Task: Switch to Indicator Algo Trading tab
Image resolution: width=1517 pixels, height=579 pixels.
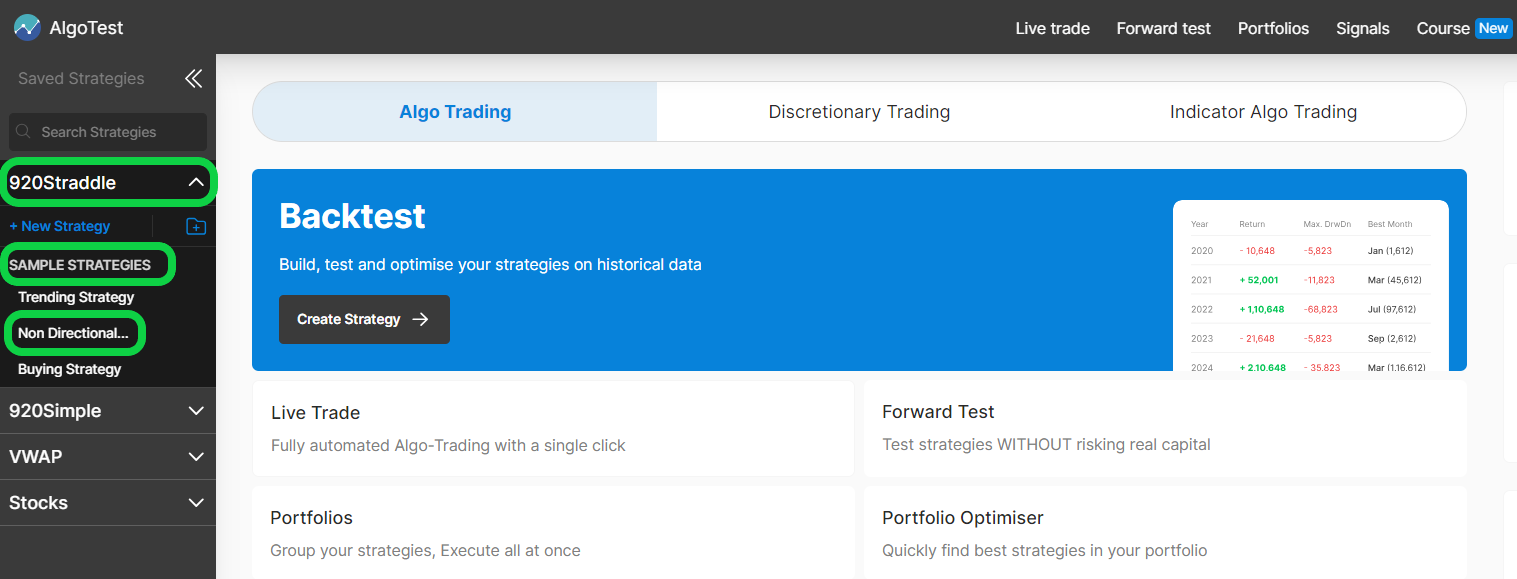Action: click(1263, 112)
